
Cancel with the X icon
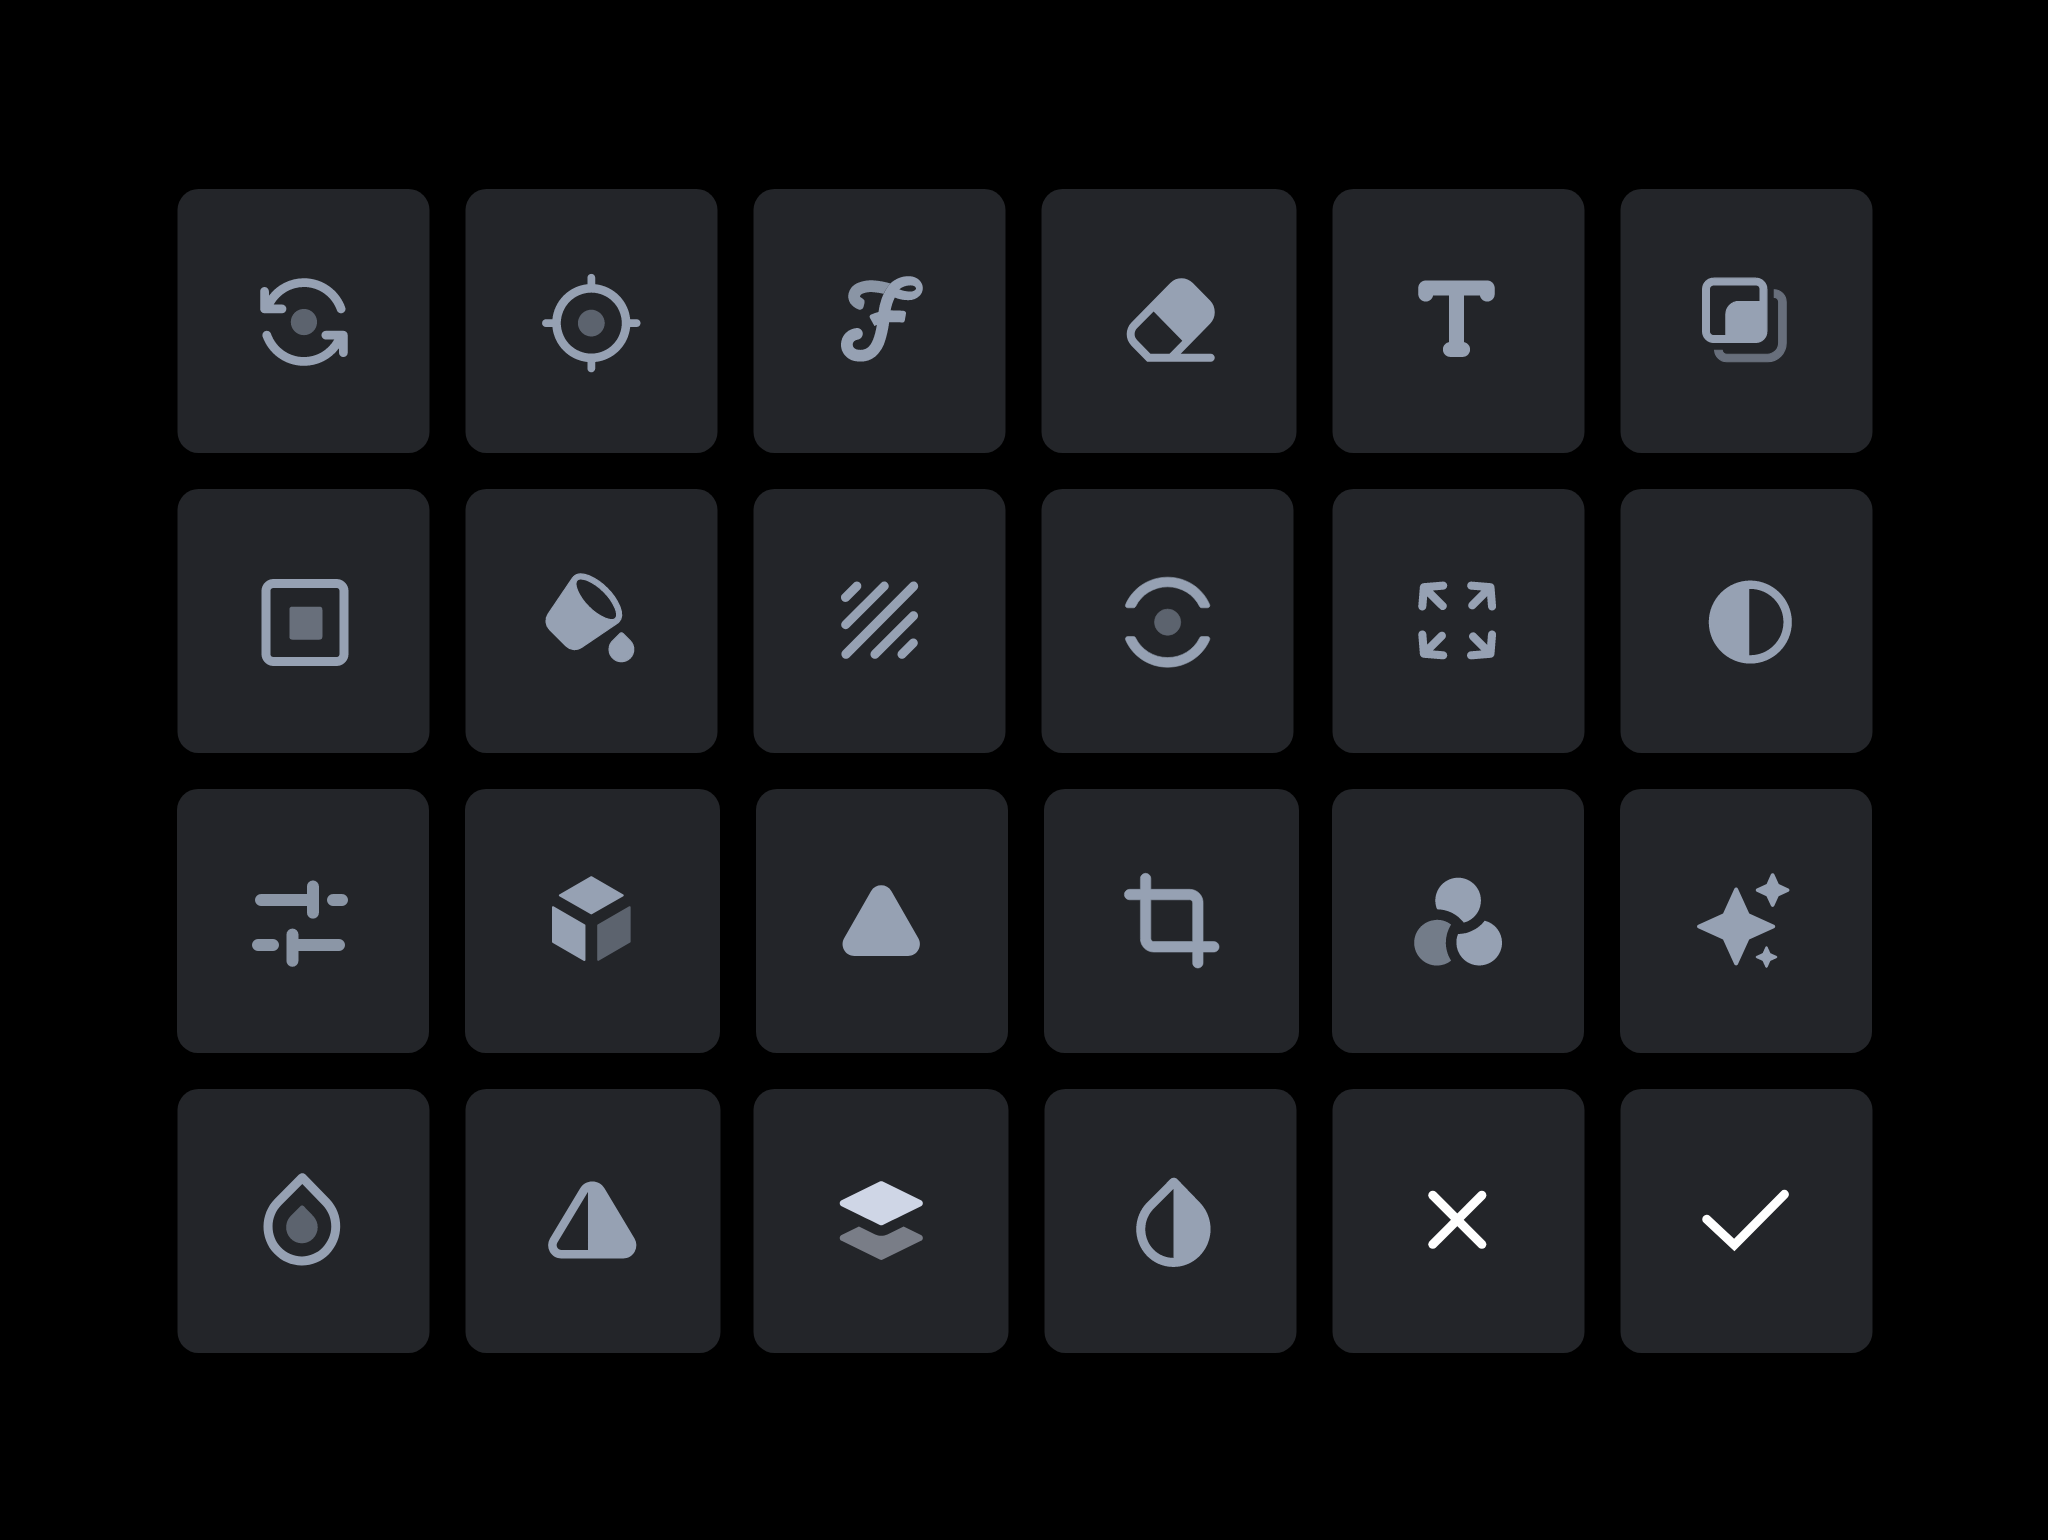coord(1457,1220)
